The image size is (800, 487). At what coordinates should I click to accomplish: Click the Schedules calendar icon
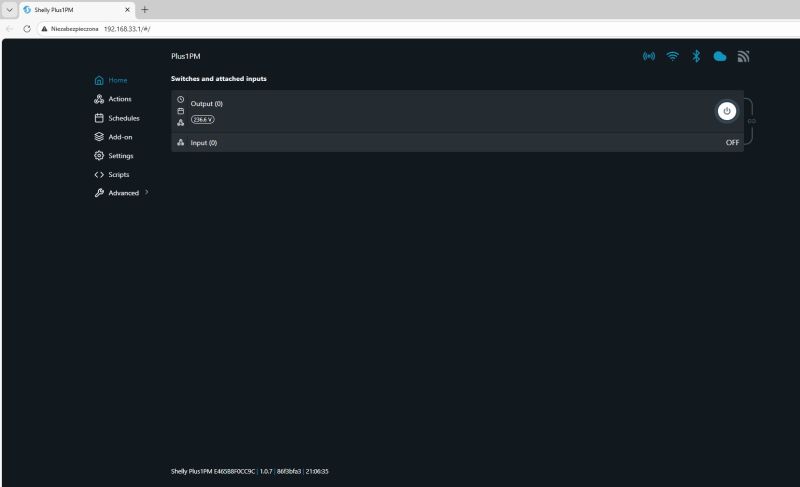(x=99, y=118)
